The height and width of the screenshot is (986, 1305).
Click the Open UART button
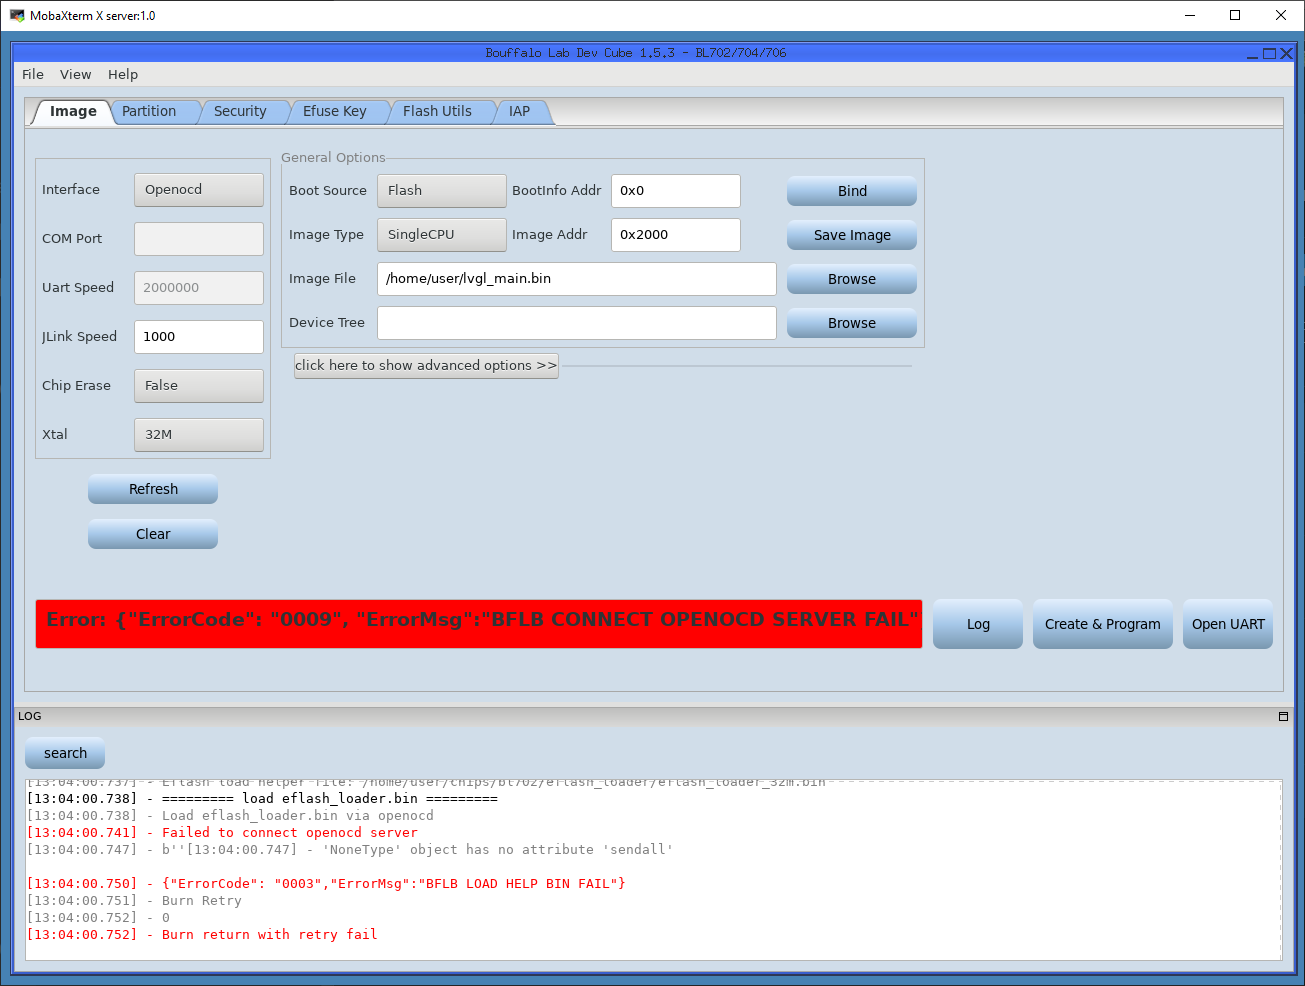(1227, 624)
